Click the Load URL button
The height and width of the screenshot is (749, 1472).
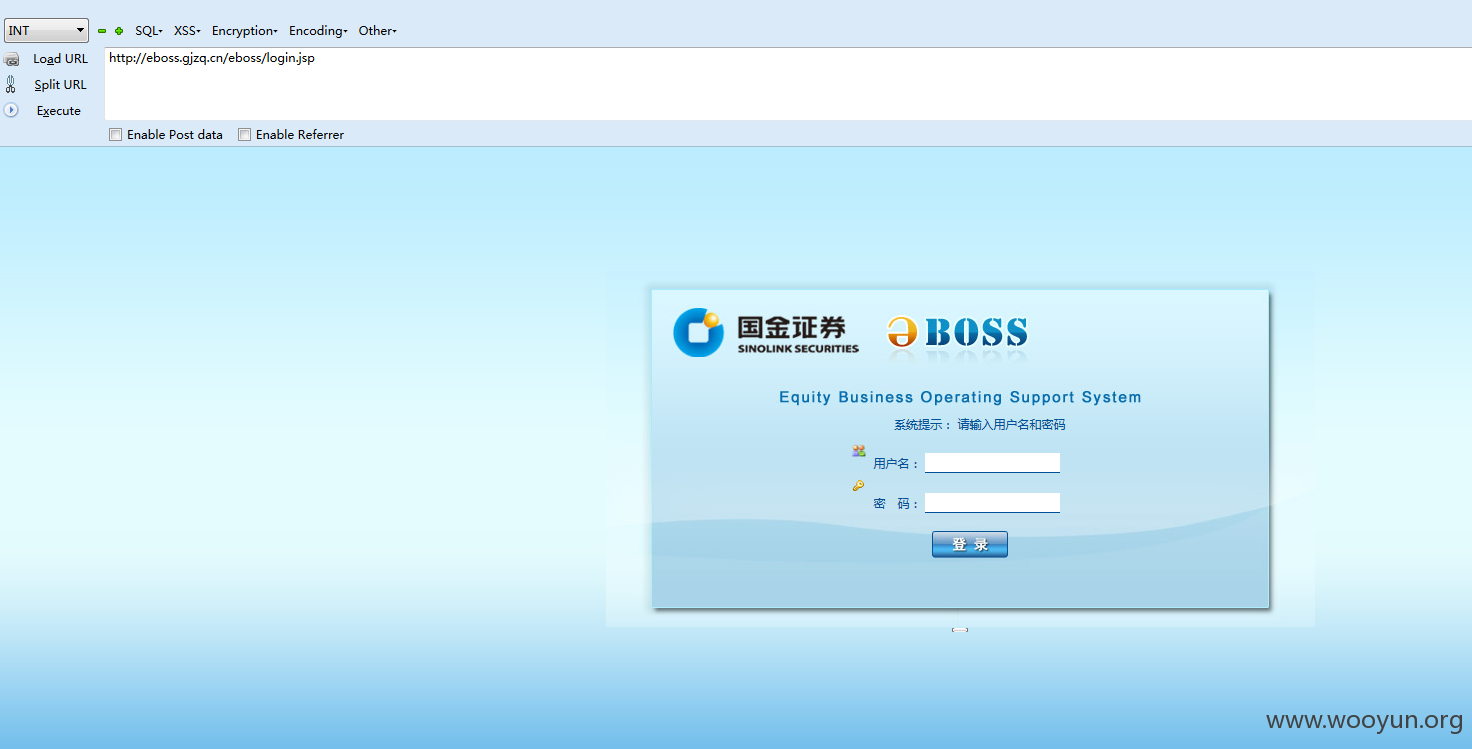[60, 59]
